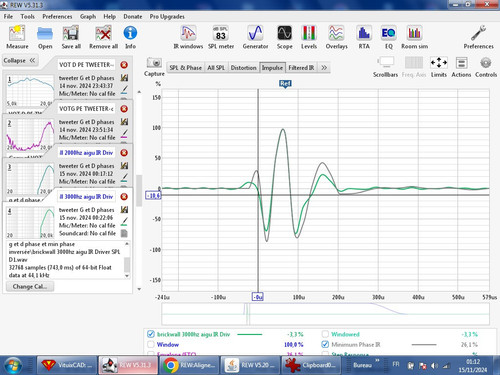The image size is (500, 375).
Task: Remove the VOTG PE TWEETER measurement
Action: tap(124, 109)
